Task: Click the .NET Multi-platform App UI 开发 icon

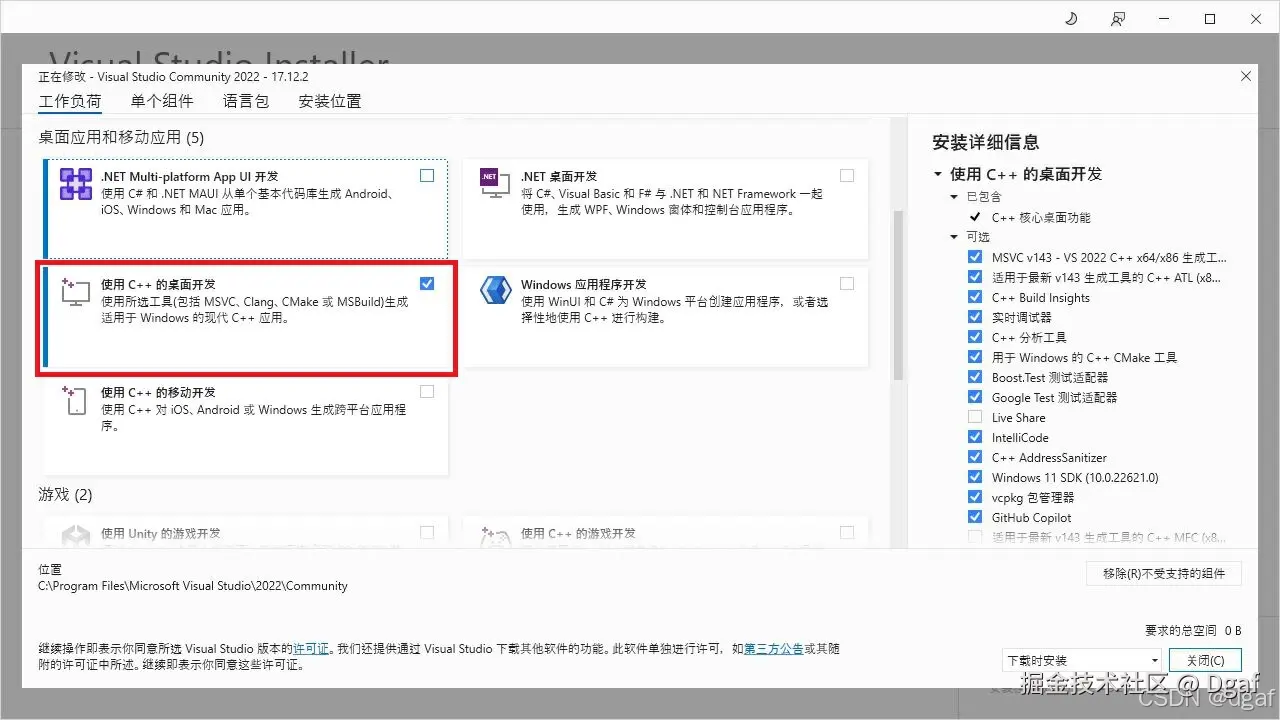Action: point(75,185)
